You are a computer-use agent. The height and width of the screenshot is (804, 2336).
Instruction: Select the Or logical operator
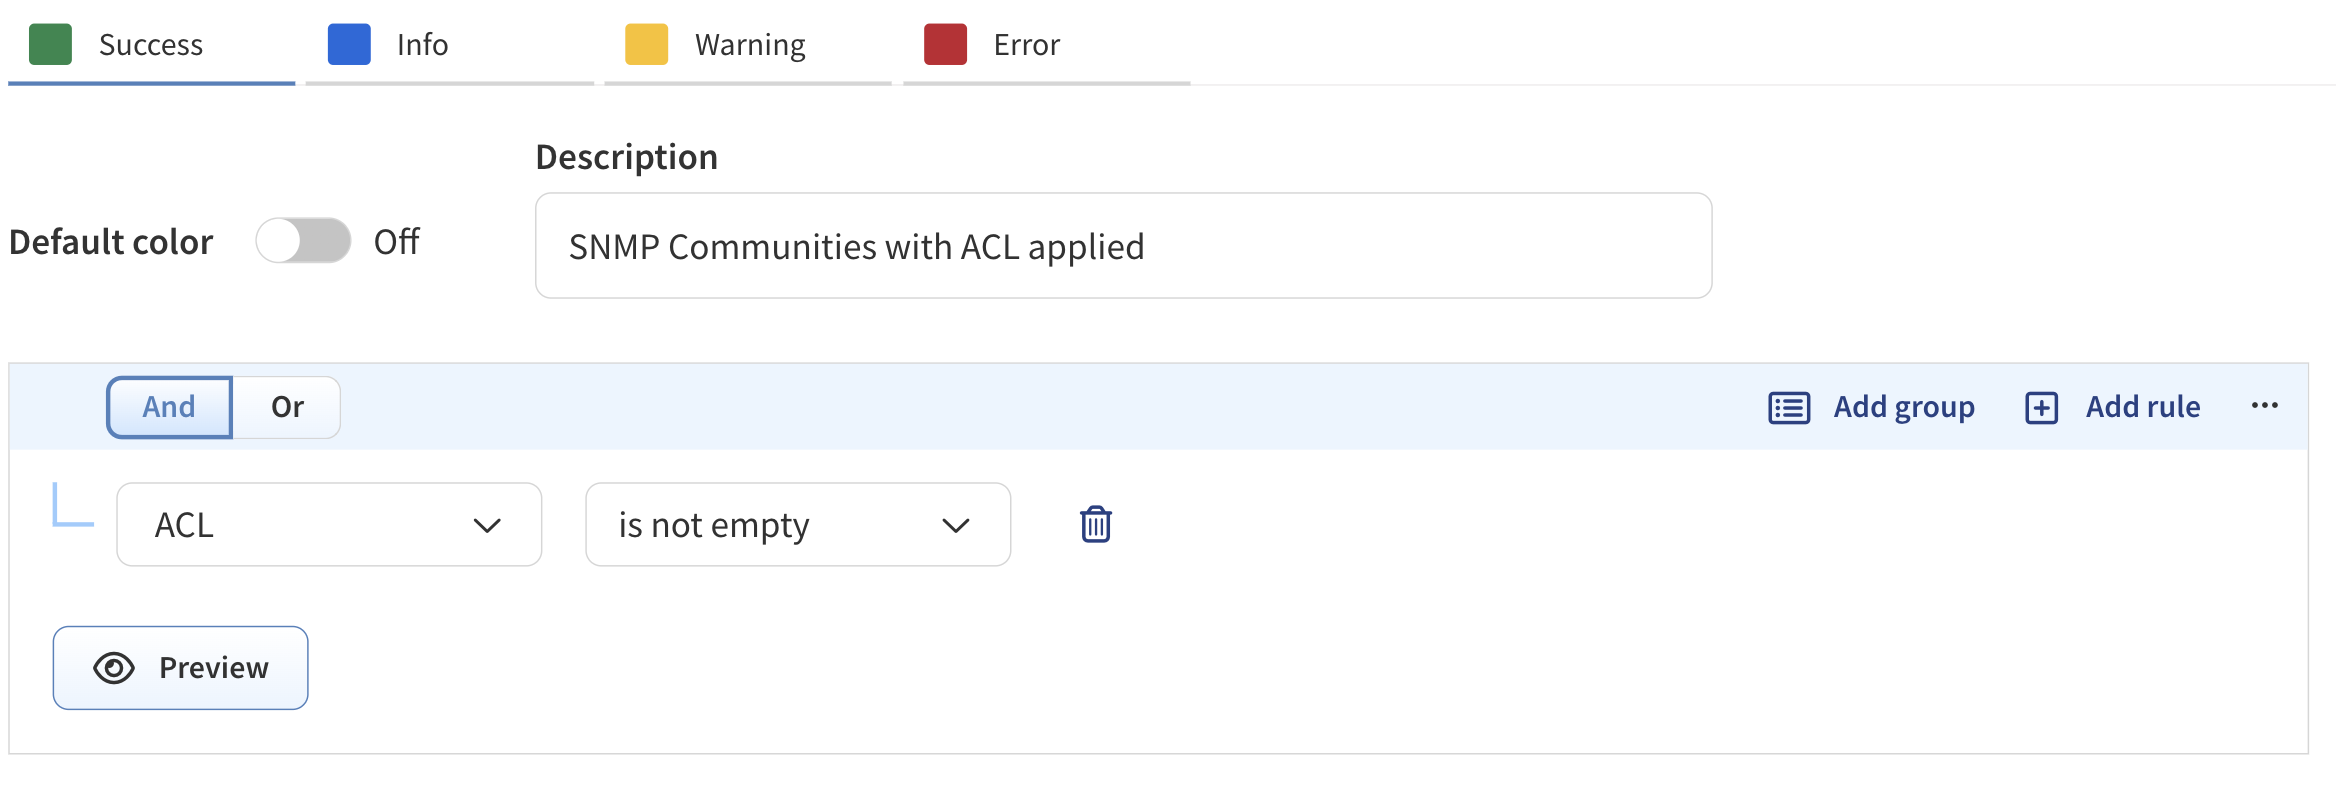coord(287,407)
